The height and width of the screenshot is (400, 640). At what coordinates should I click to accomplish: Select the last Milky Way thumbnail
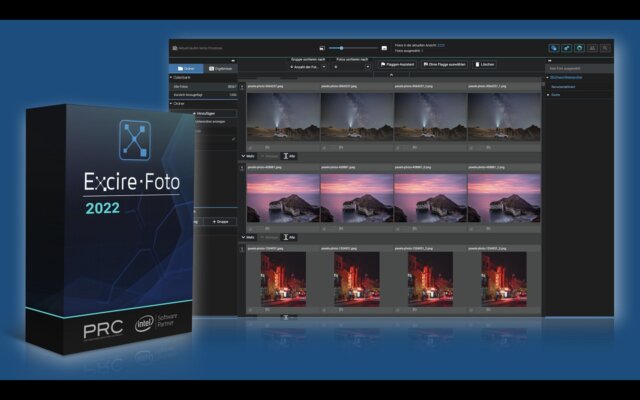click(x=504, y=117)
